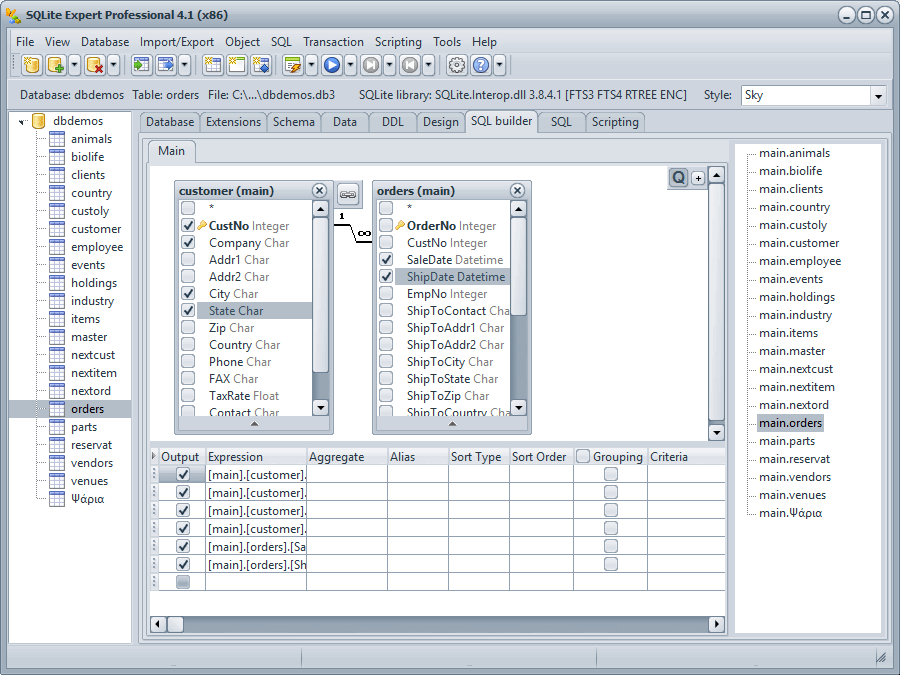900x675 pixels.
Task: Create a new database from the toolbar
Action: pos(31,64)
